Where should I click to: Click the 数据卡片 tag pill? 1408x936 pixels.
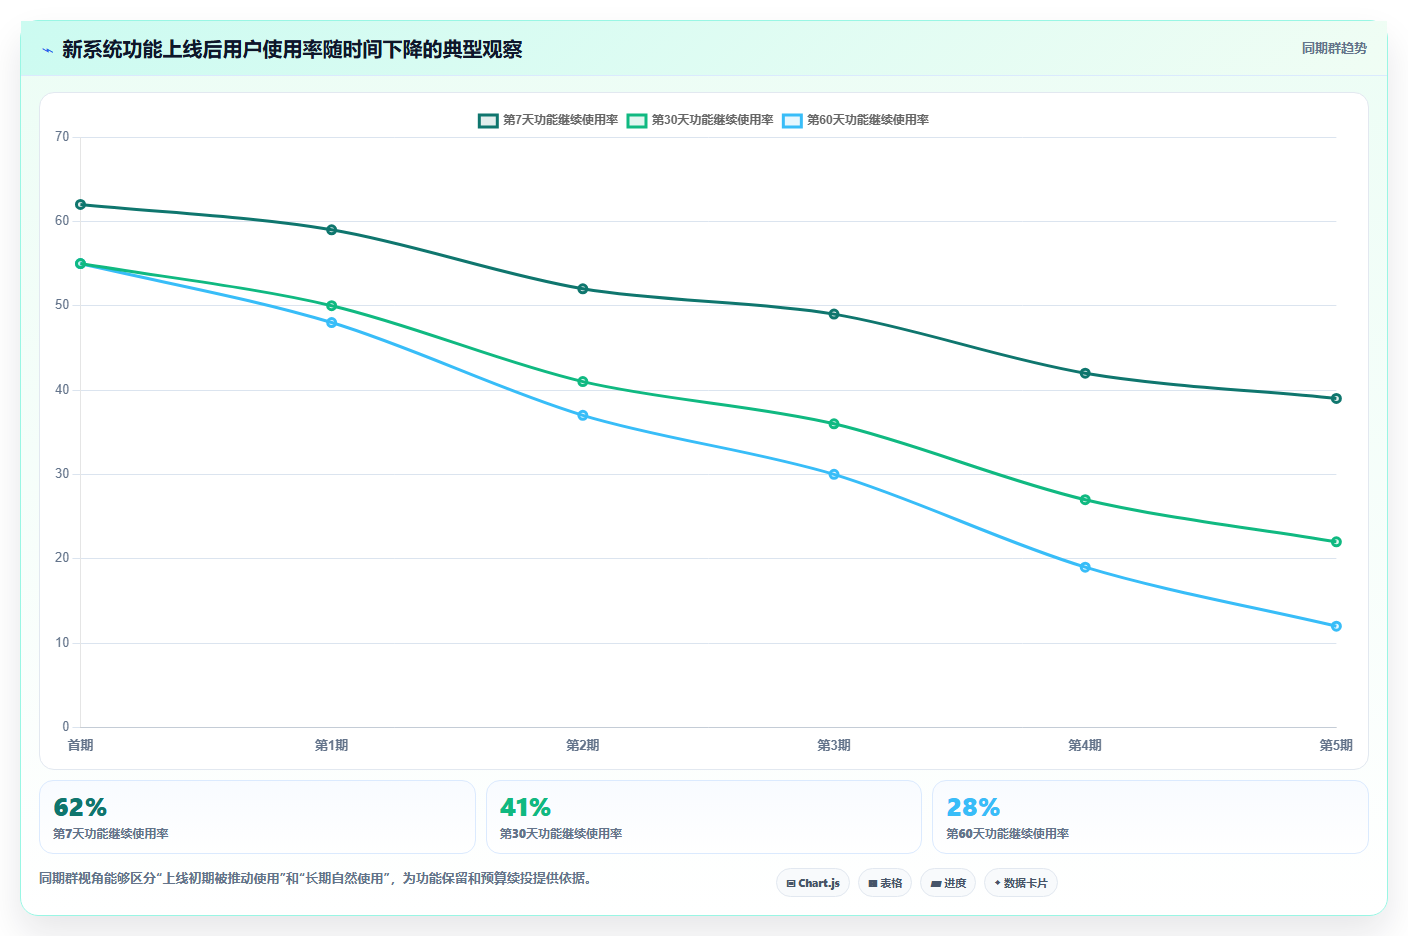(x=1021, y=883)
